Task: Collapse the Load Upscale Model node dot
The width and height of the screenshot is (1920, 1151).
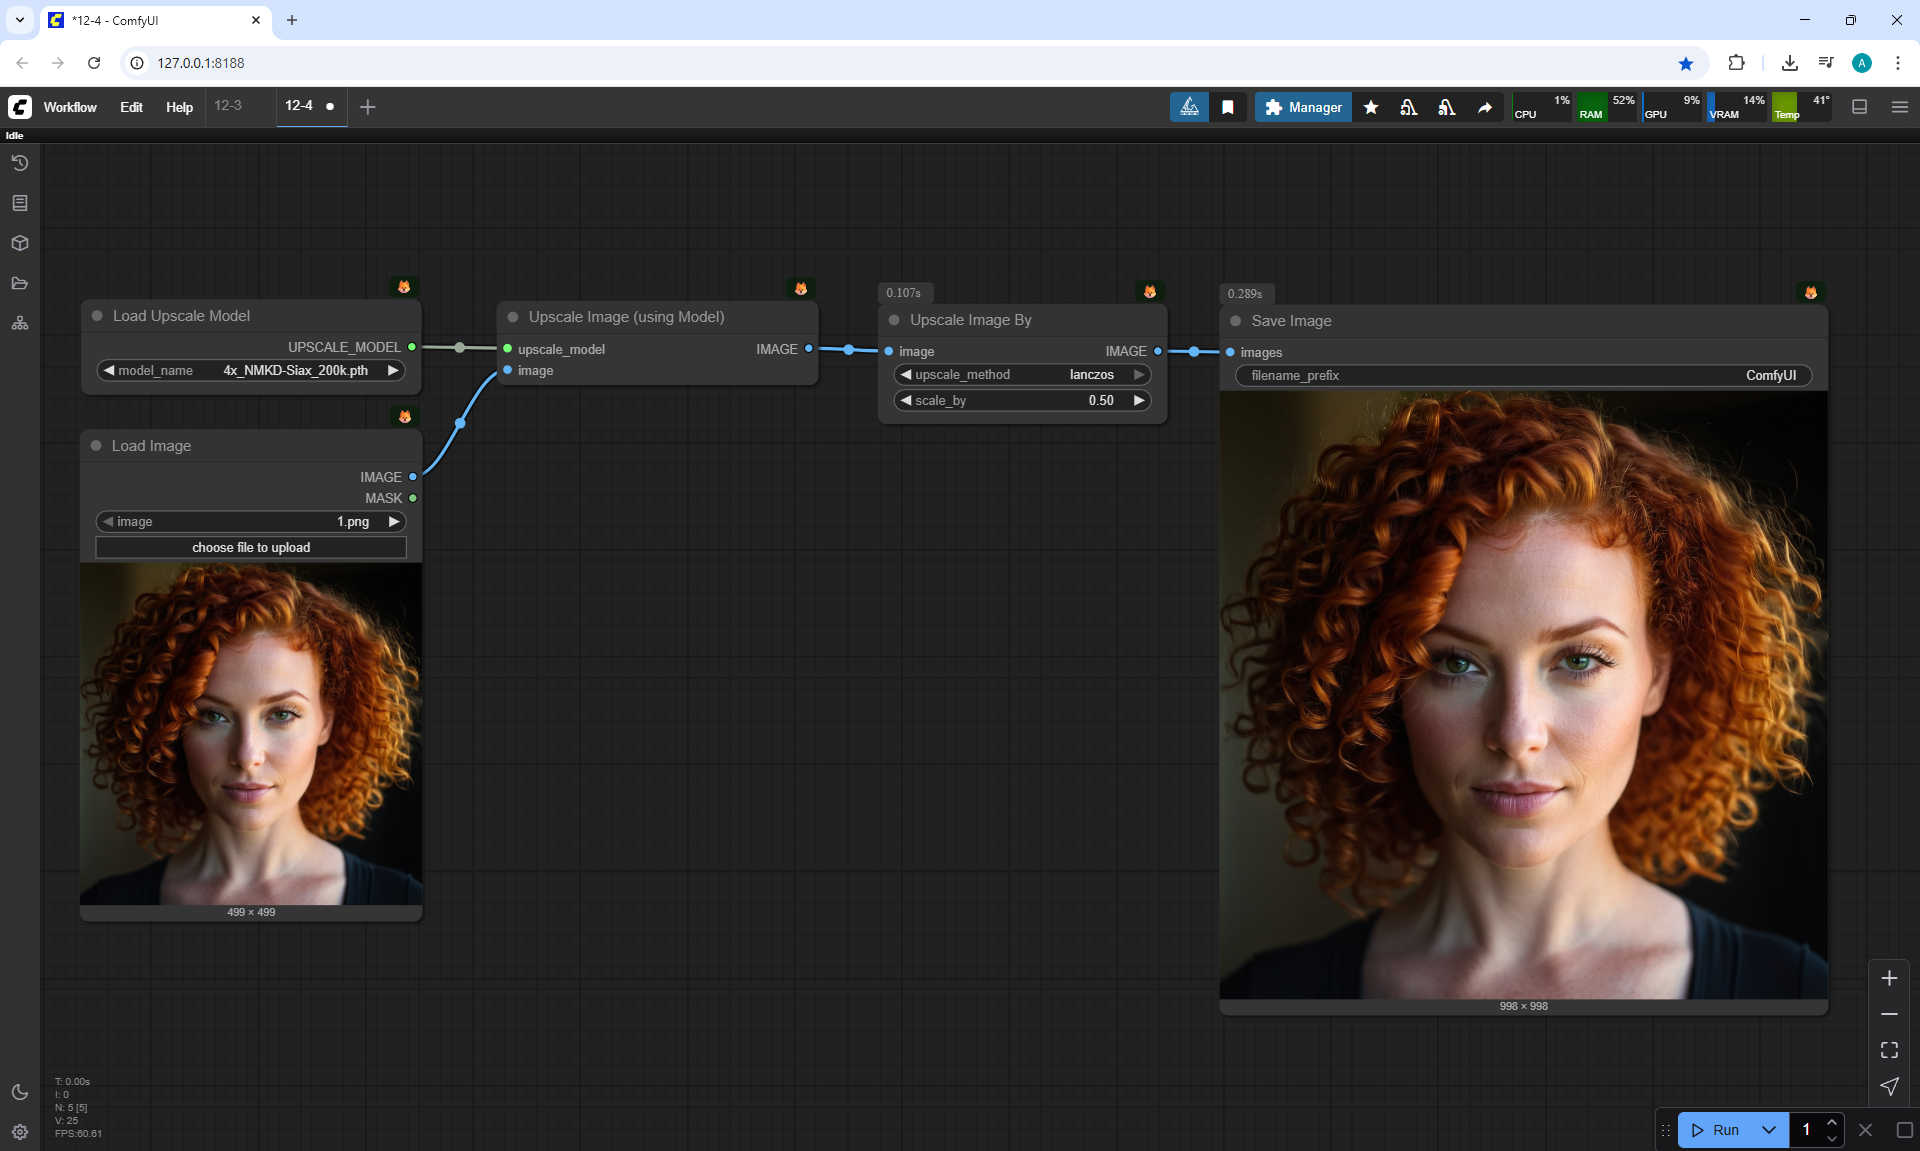Action: [x=97, y=316]
